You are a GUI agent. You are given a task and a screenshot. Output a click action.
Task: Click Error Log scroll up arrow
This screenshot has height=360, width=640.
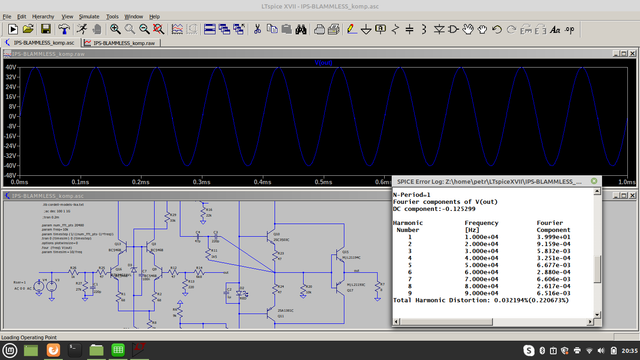(x=597, y=191)
